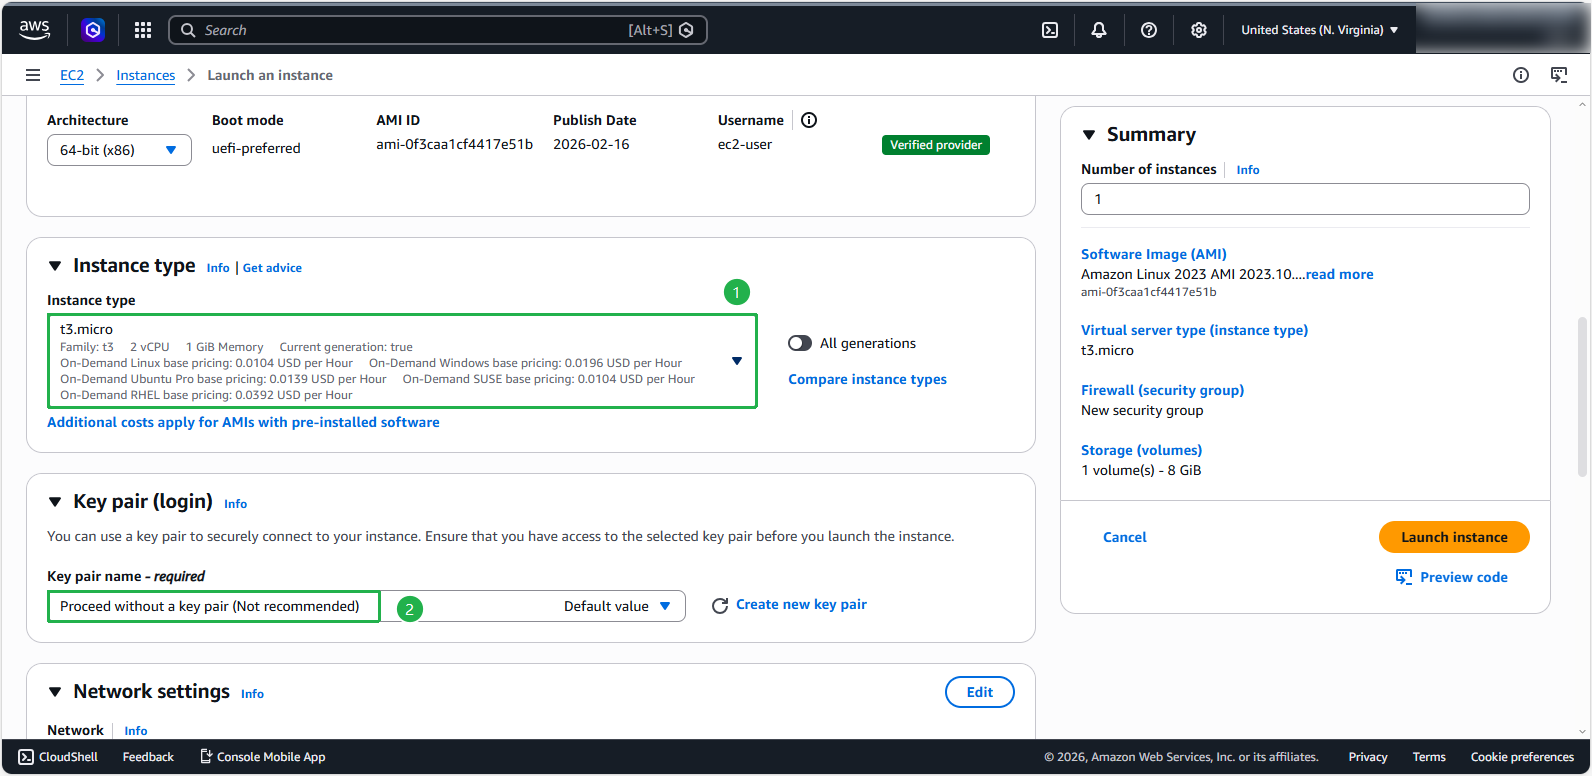Click the AWS logo home icon
1592x776 pixels.
(34, 30)
